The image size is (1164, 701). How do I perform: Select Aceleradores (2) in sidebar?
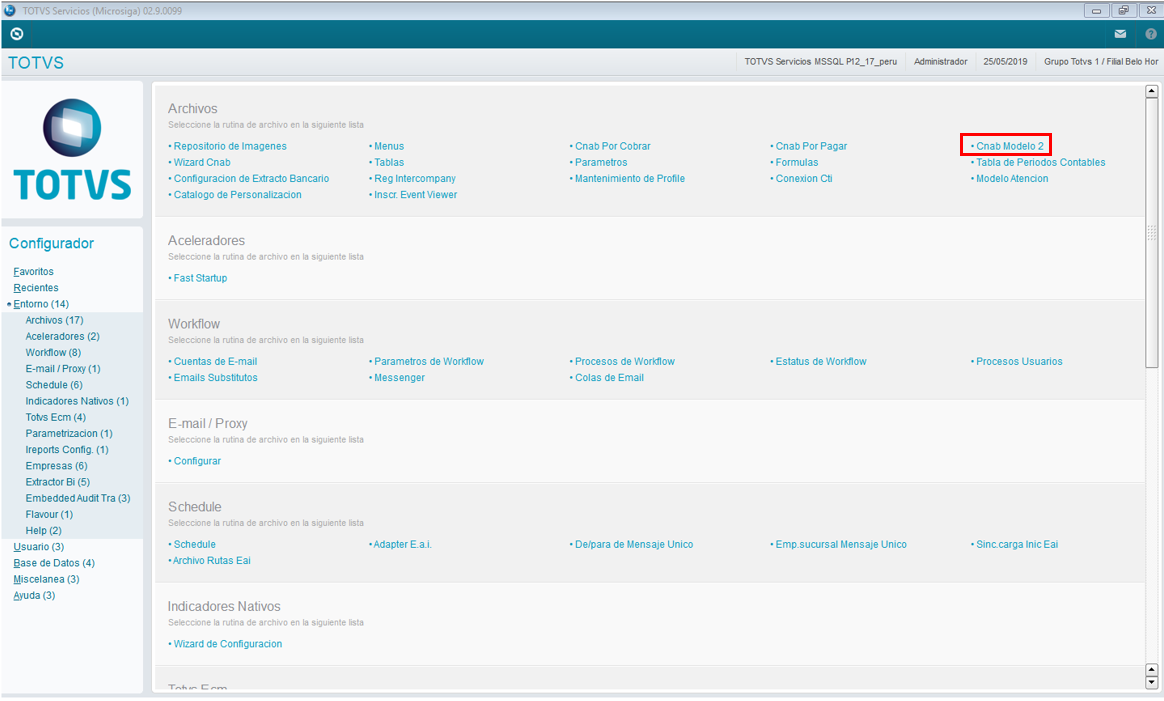(x=62, y=337)
